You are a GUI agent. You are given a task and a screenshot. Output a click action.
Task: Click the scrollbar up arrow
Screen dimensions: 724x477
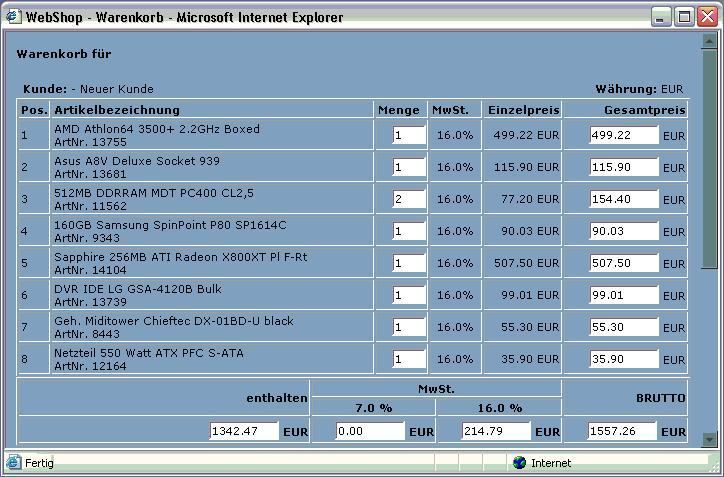click(709, 41)
